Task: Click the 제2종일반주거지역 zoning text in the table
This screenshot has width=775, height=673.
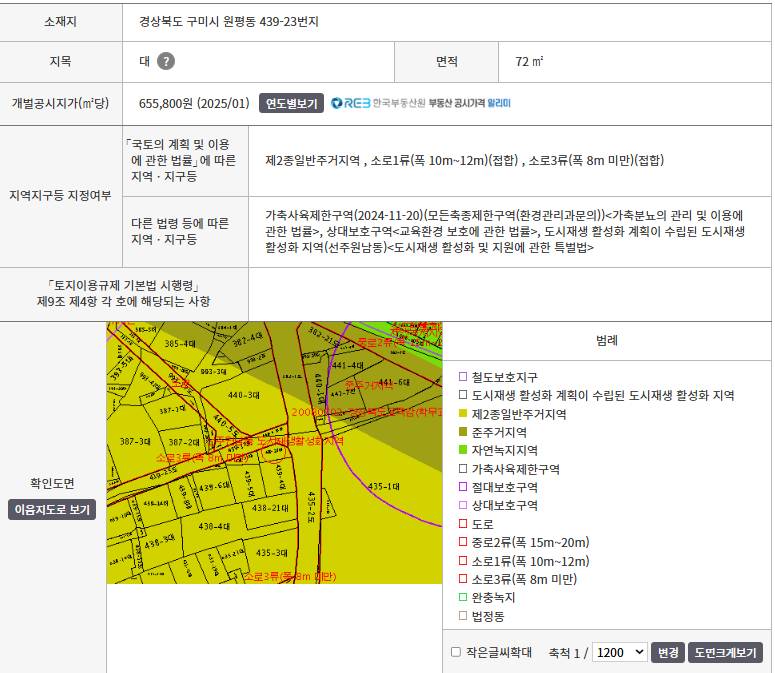Action: (x=312, y=160)
